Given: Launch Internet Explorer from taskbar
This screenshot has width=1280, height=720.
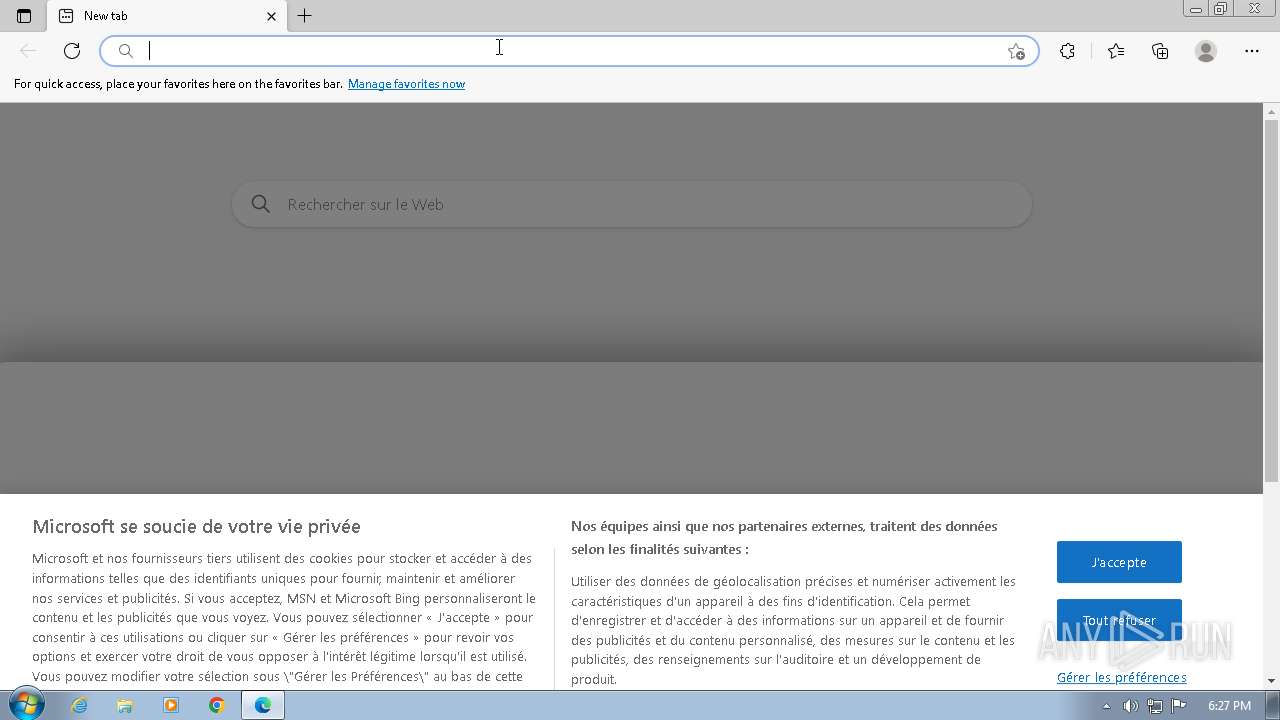Looking at the screenshot, I should [x=79, y=705].
